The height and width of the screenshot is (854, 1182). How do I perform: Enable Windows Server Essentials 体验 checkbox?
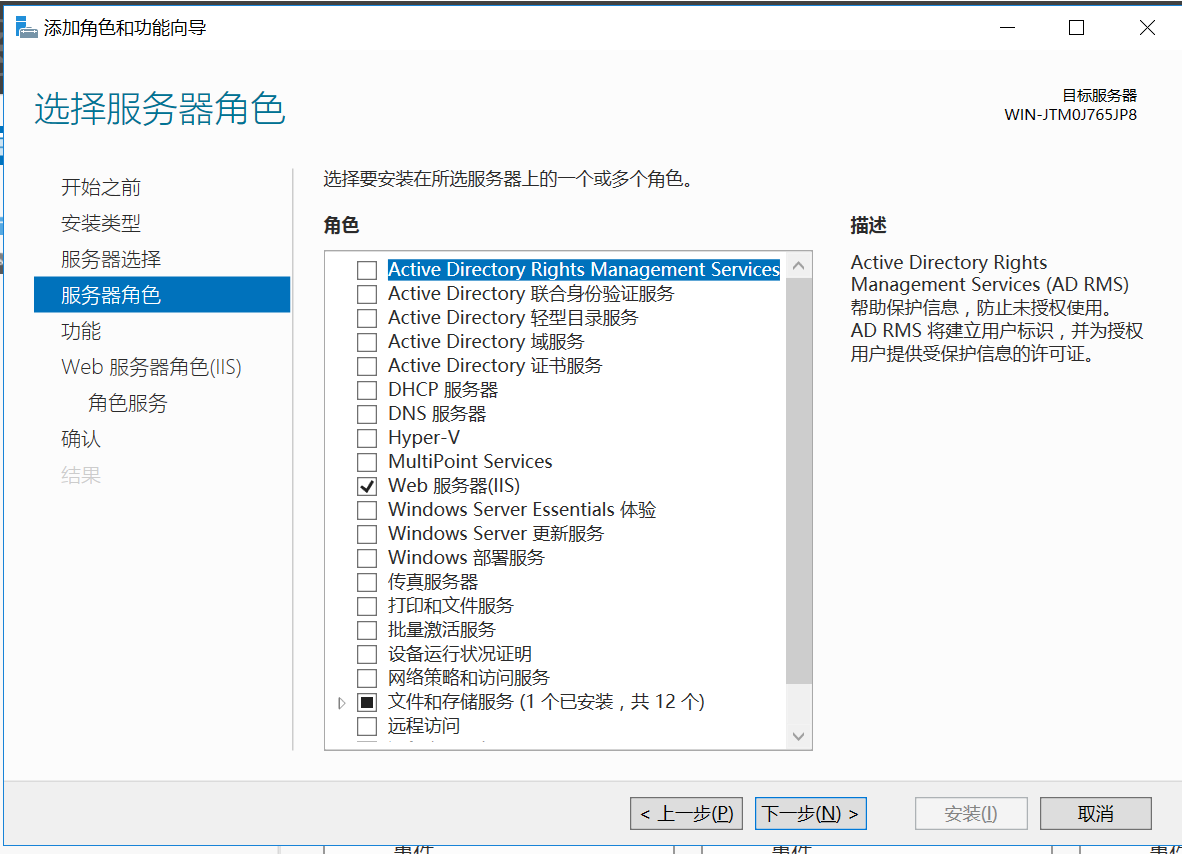(x=367, y=510)
